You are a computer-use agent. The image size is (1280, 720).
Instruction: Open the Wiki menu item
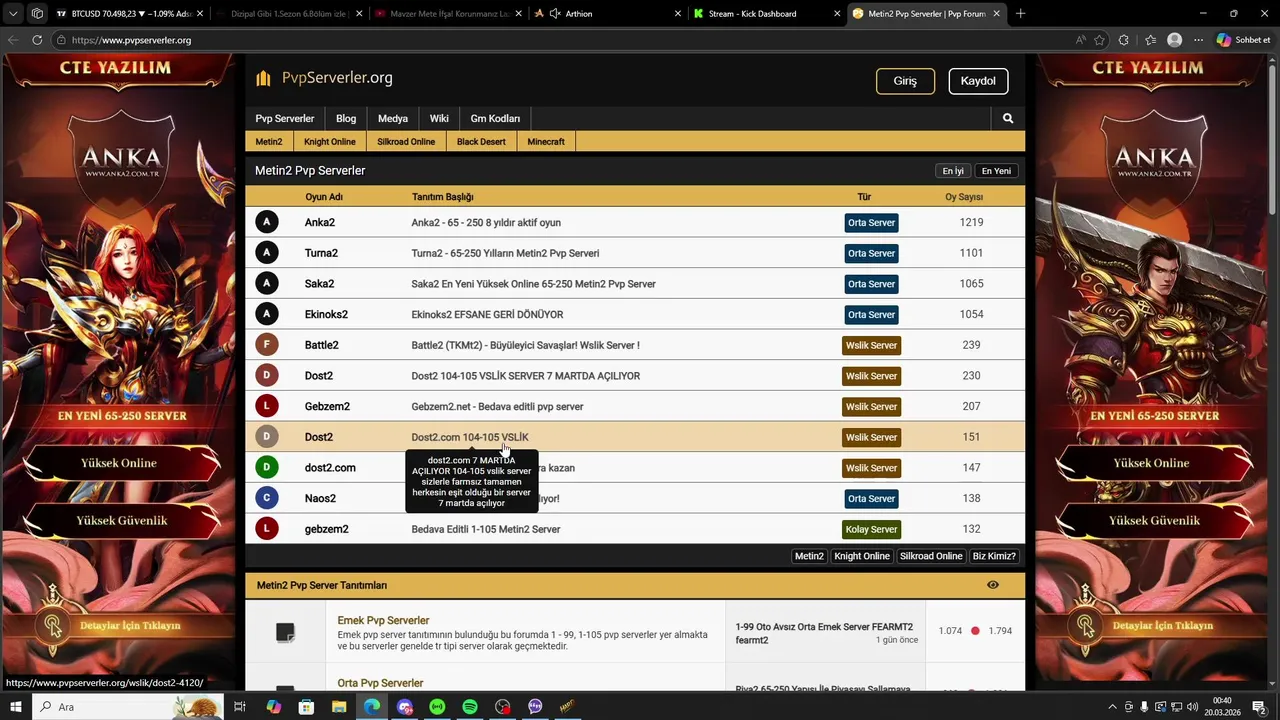439,118
